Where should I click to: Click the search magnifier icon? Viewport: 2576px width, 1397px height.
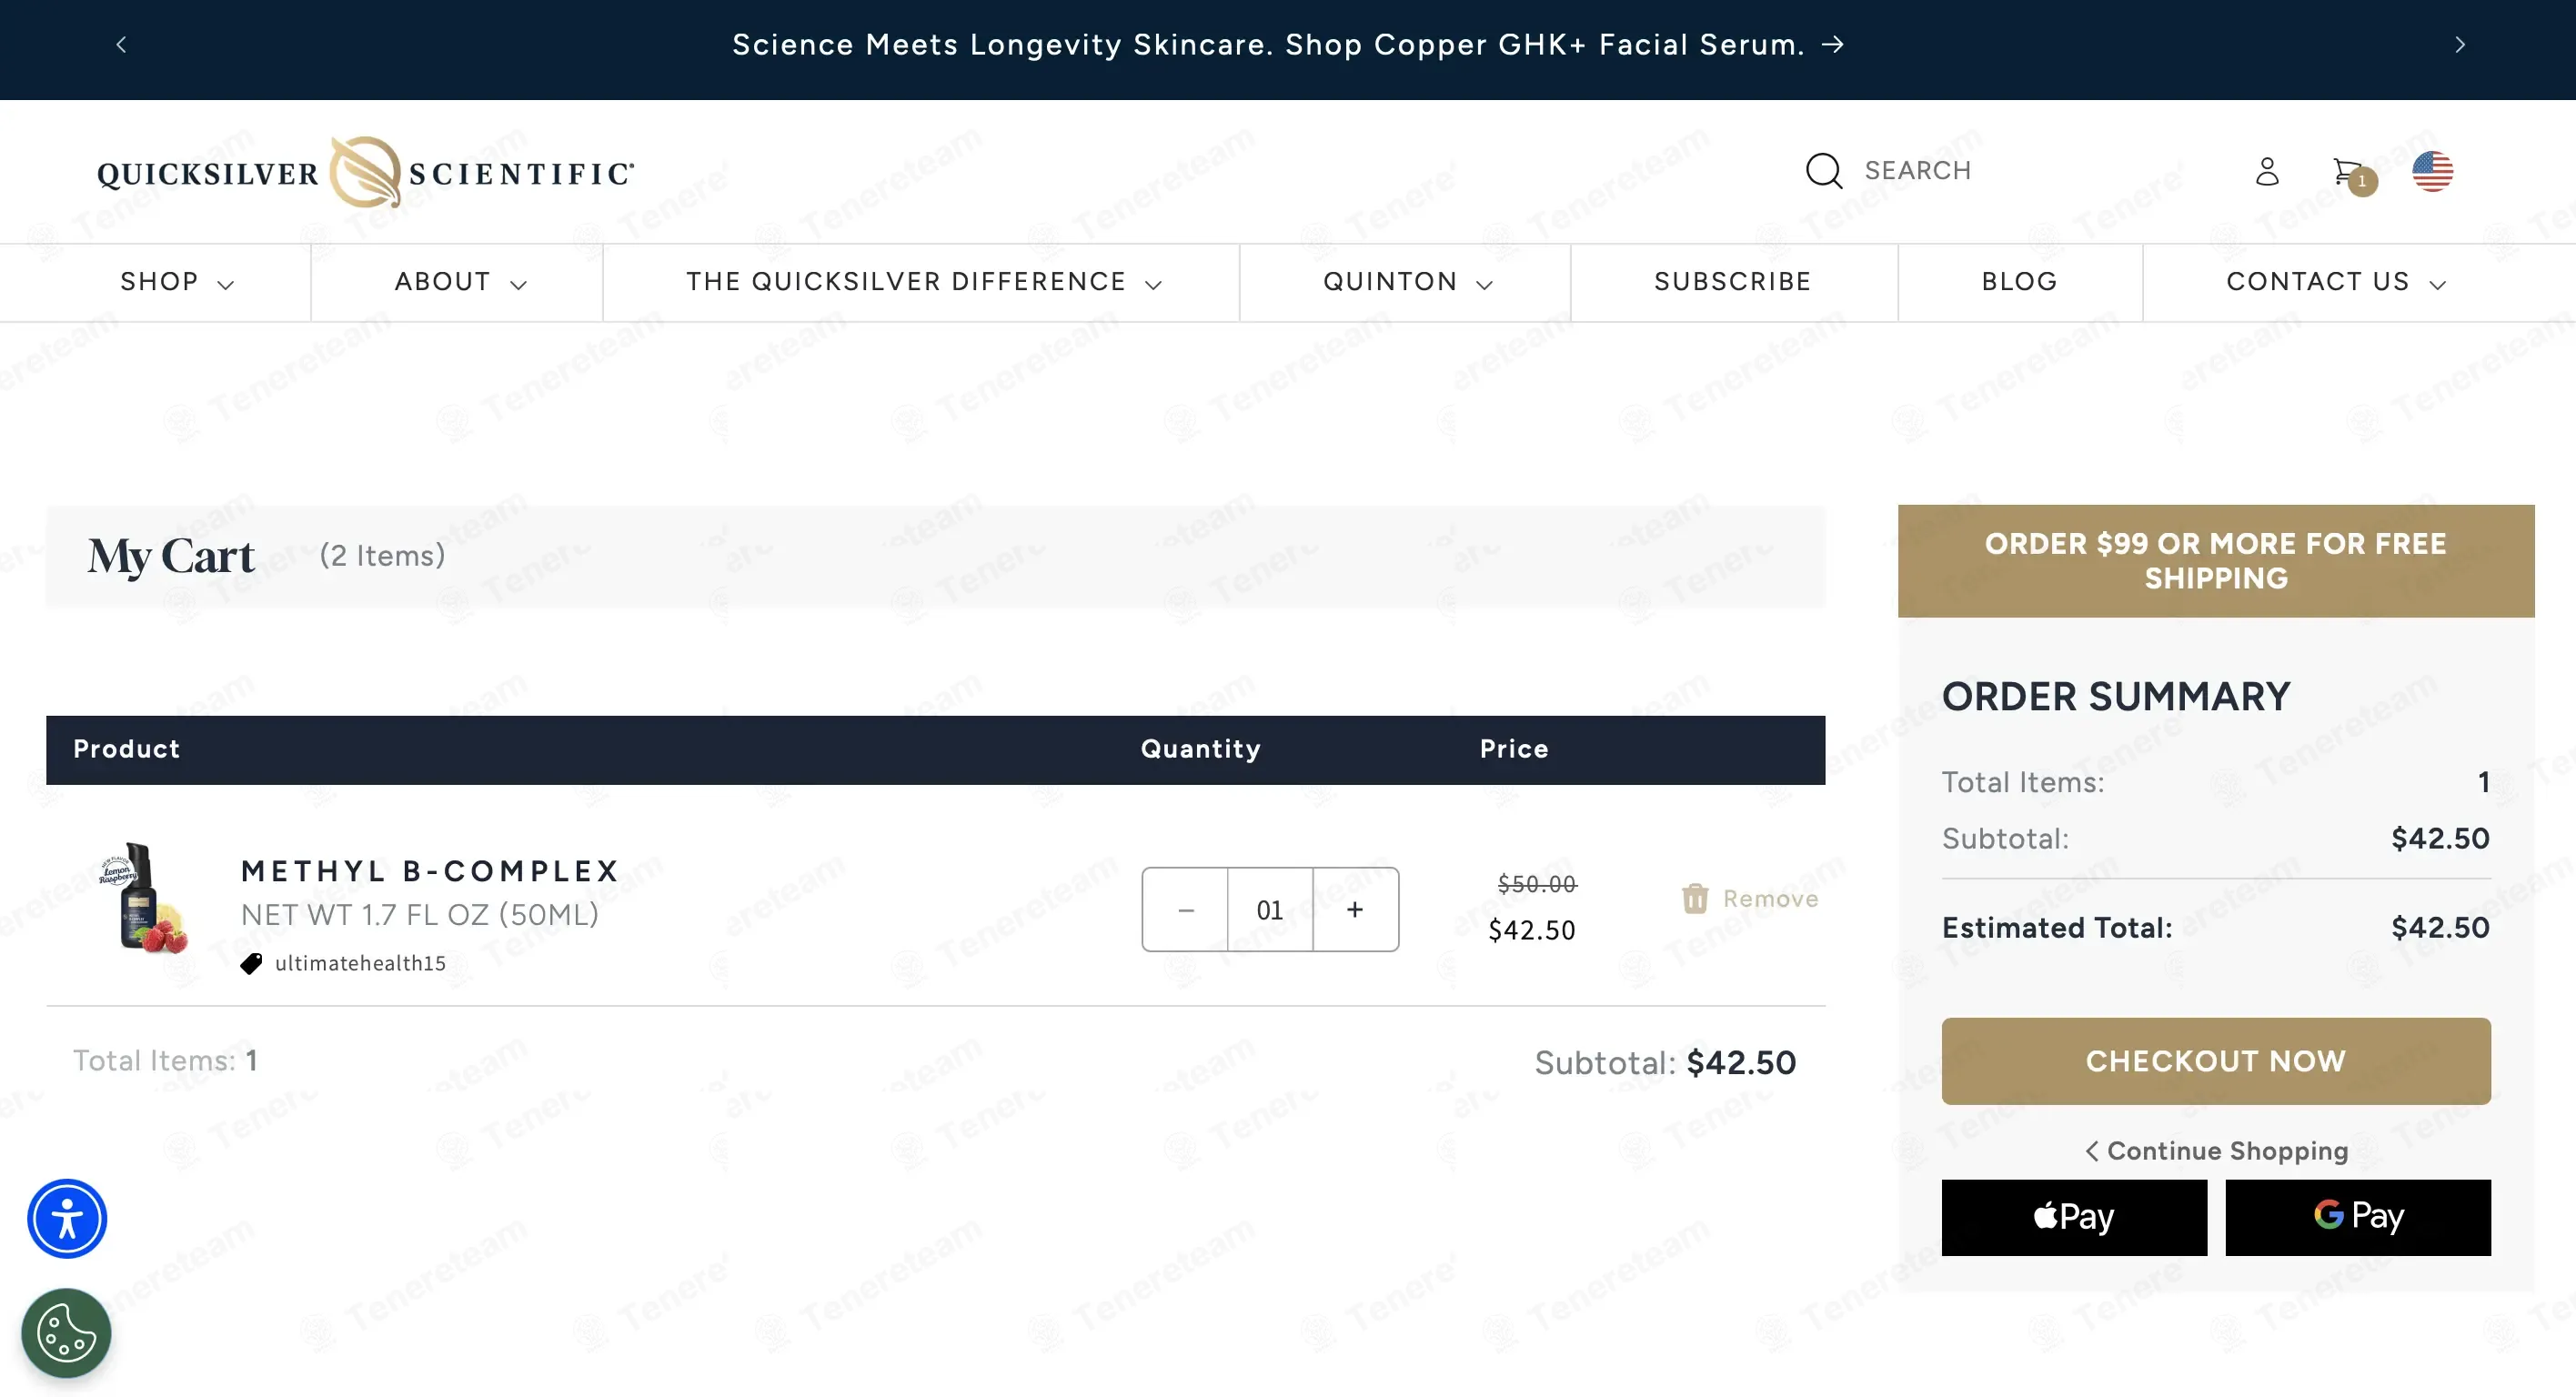pyautogui.click(x=1823, y=171)
